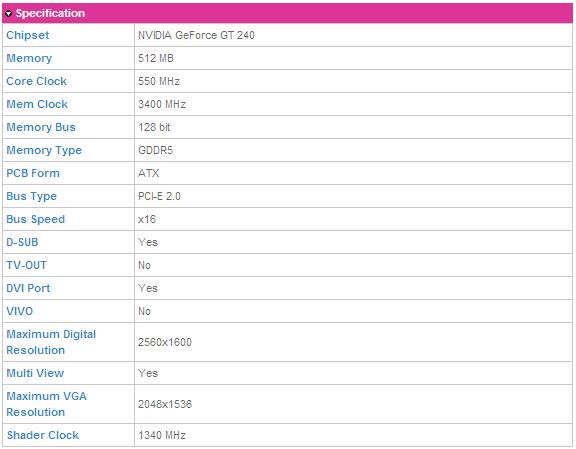This screenshot has height=449, width=576.
Task: Click the Mem Clock label
Action: coord(37,104)
